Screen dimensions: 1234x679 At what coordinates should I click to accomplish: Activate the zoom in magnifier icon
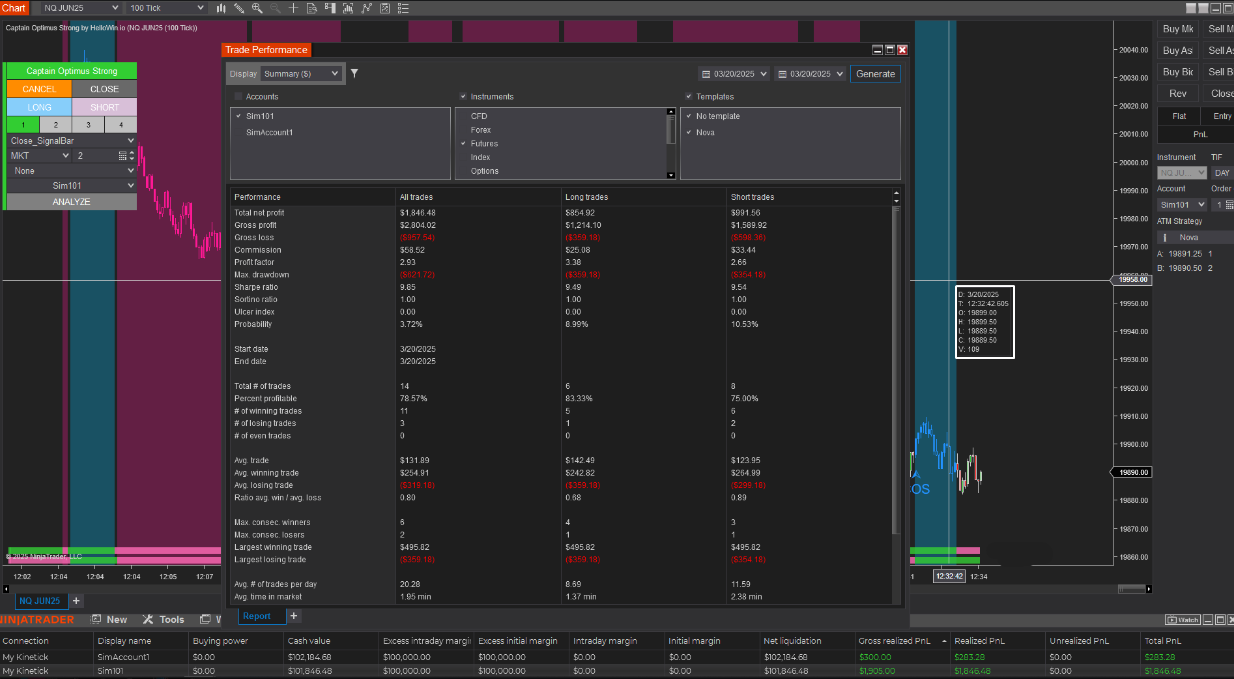pos(257,8)
